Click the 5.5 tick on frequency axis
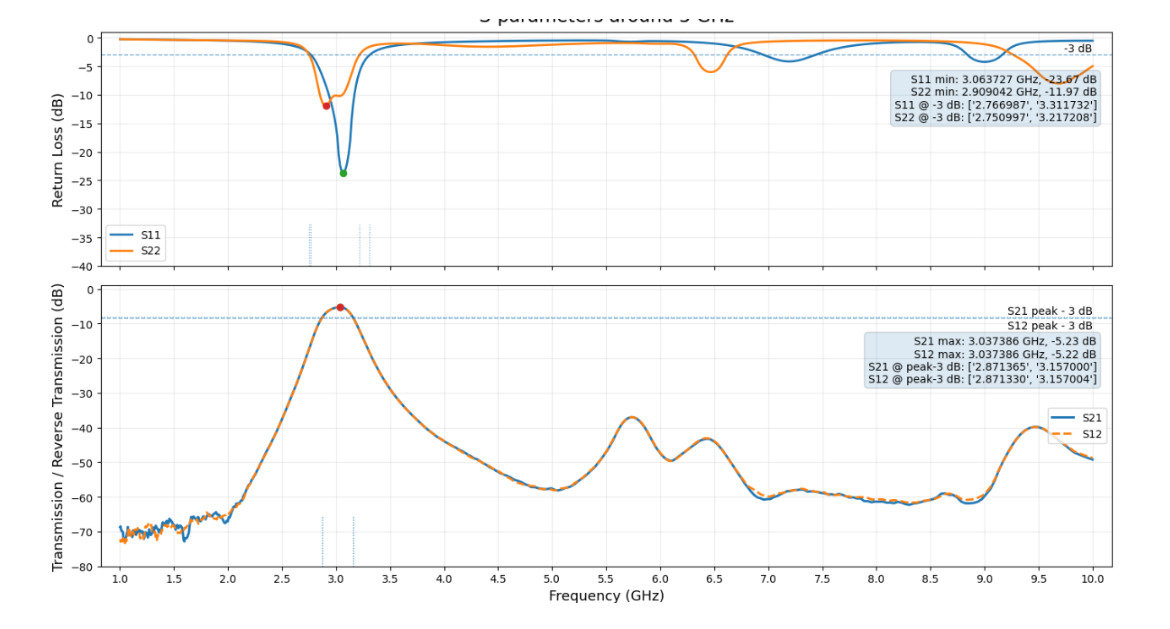Screen dimensions: 1170x629 click(x=606, y=578)
